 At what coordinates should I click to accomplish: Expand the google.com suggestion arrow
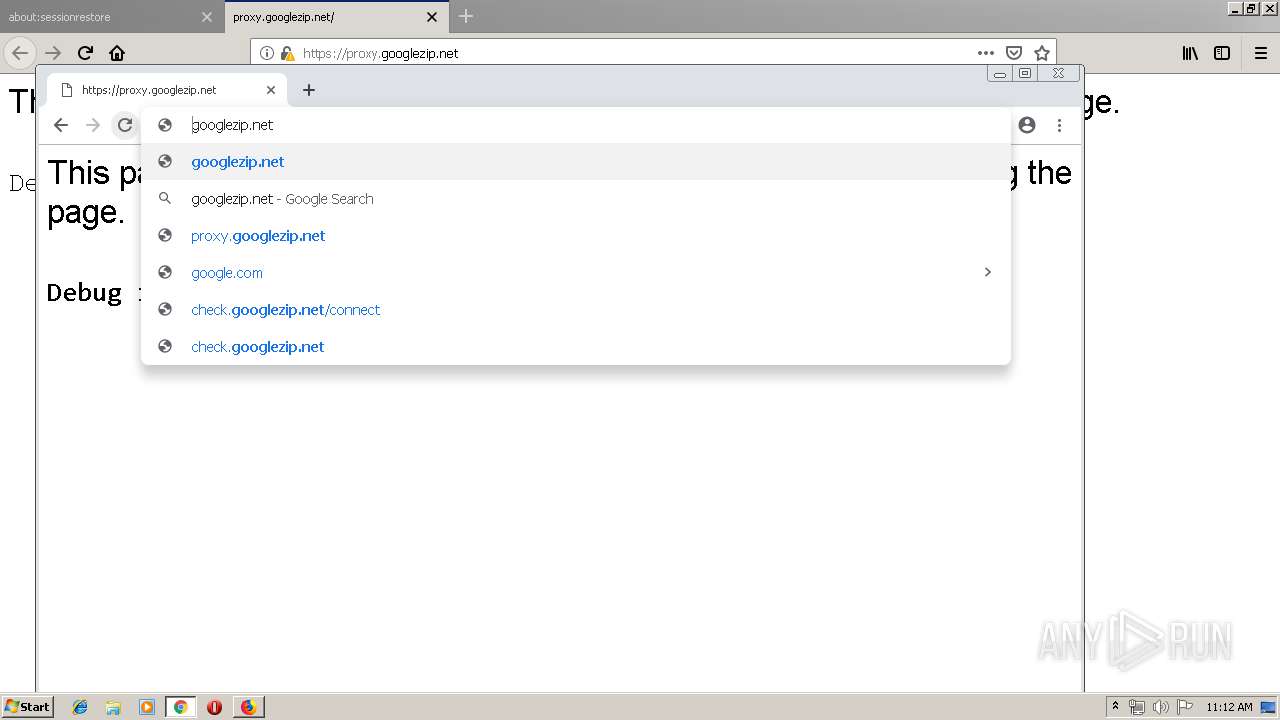(x=988, y=272)
